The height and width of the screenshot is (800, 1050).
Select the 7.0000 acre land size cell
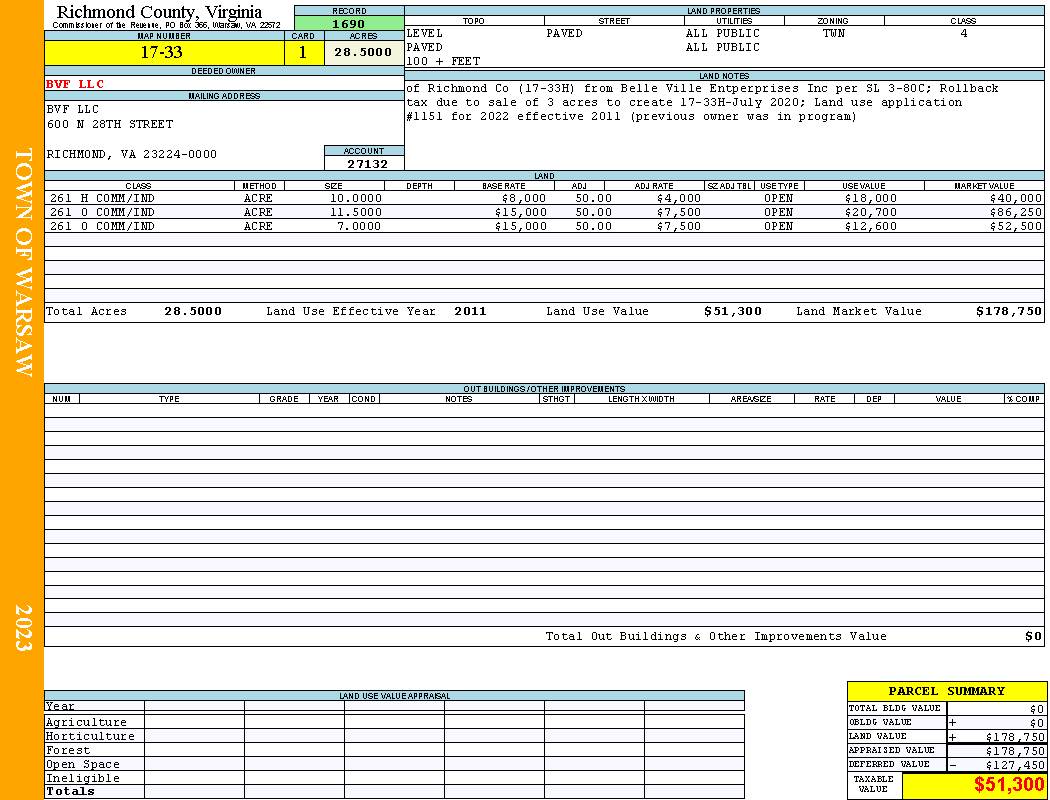click(x=359, y=226)
